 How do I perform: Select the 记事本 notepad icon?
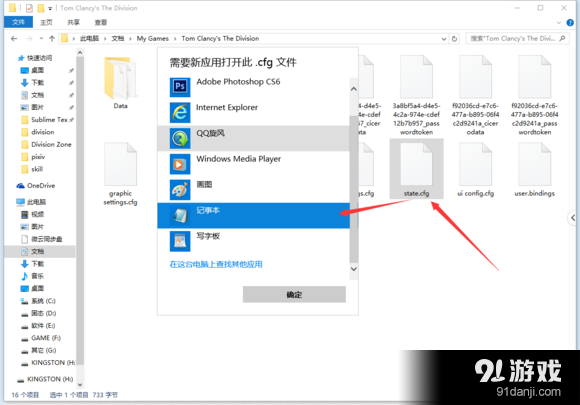180,215
